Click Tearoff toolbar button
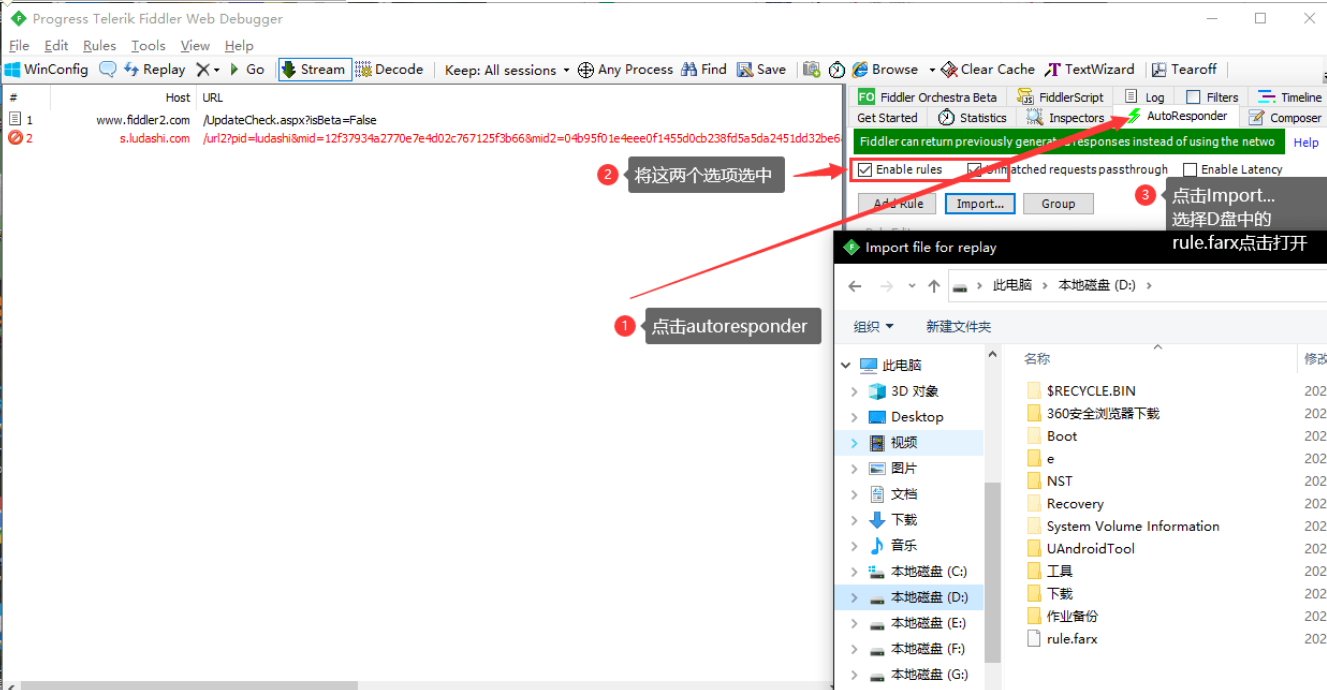Screen dimensions: 1327x690 [1184, 69]
